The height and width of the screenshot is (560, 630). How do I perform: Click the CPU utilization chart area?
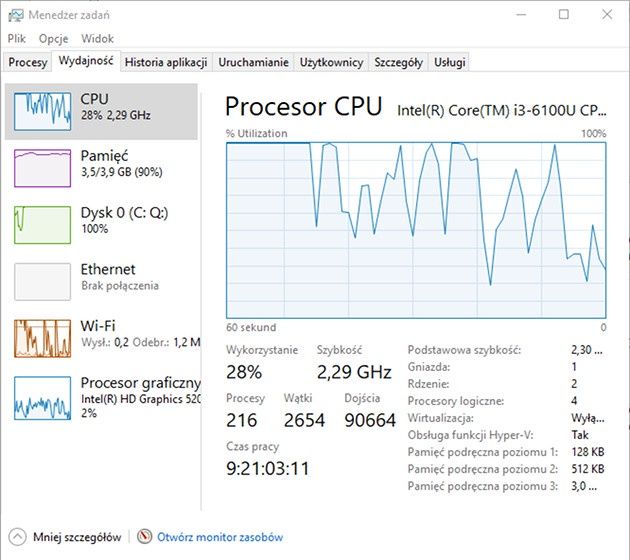(x=416, y=230)
